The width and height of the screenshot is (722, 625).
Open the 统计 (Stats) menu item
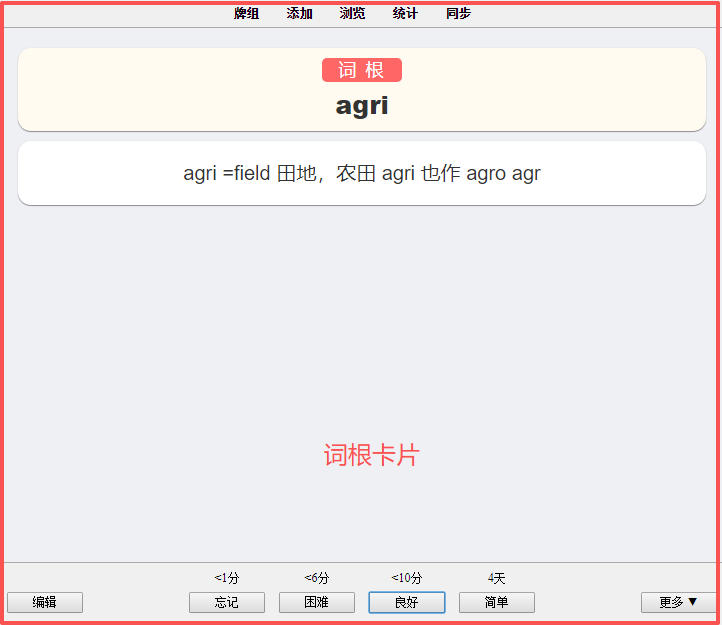(405, 13)
